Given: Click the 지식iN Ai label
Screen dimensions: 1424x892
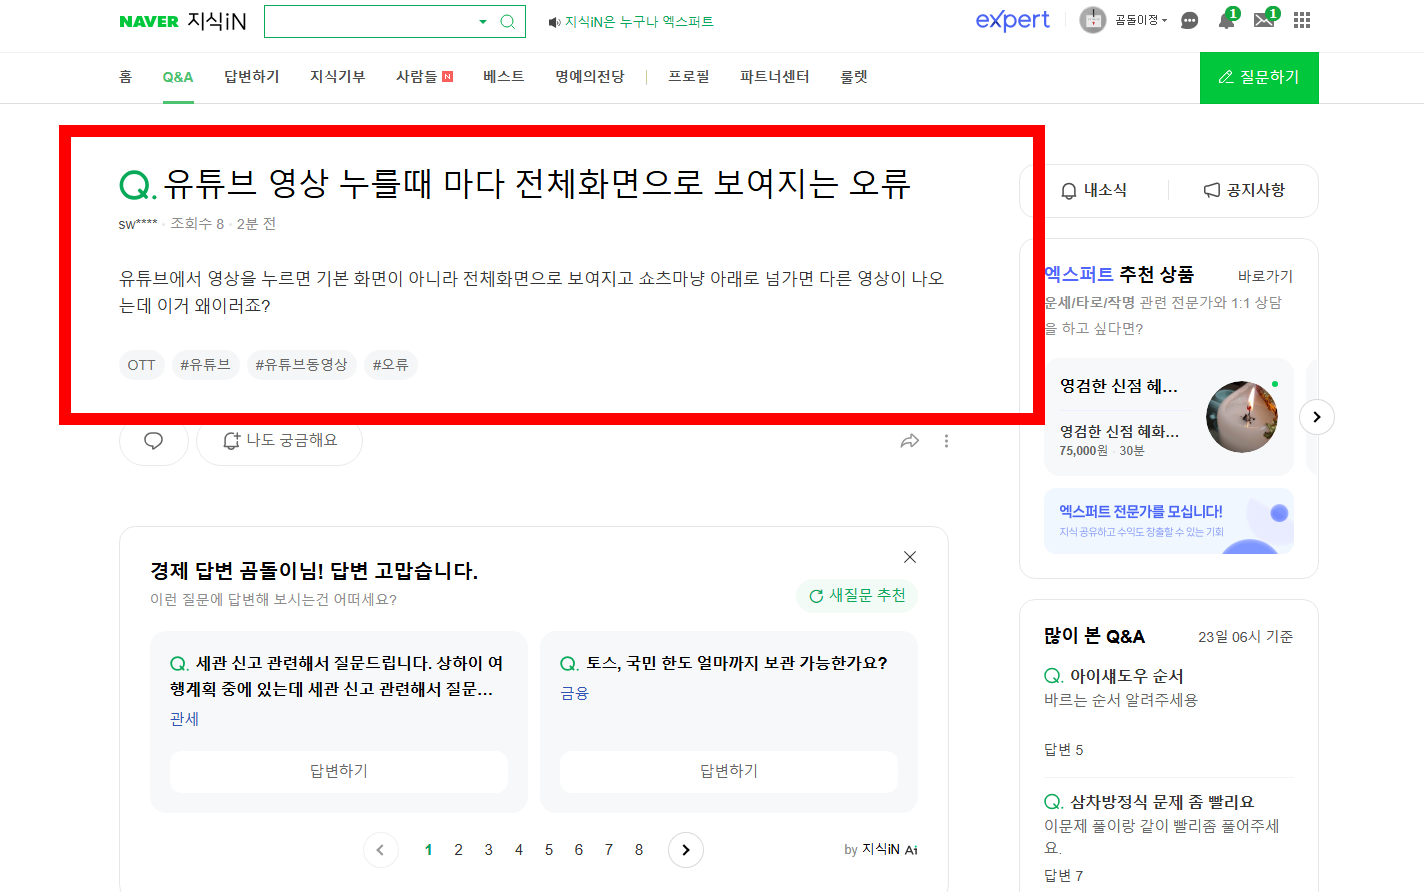Looking at the screenshot, I should pyautogui.click(x=889, y=849).
